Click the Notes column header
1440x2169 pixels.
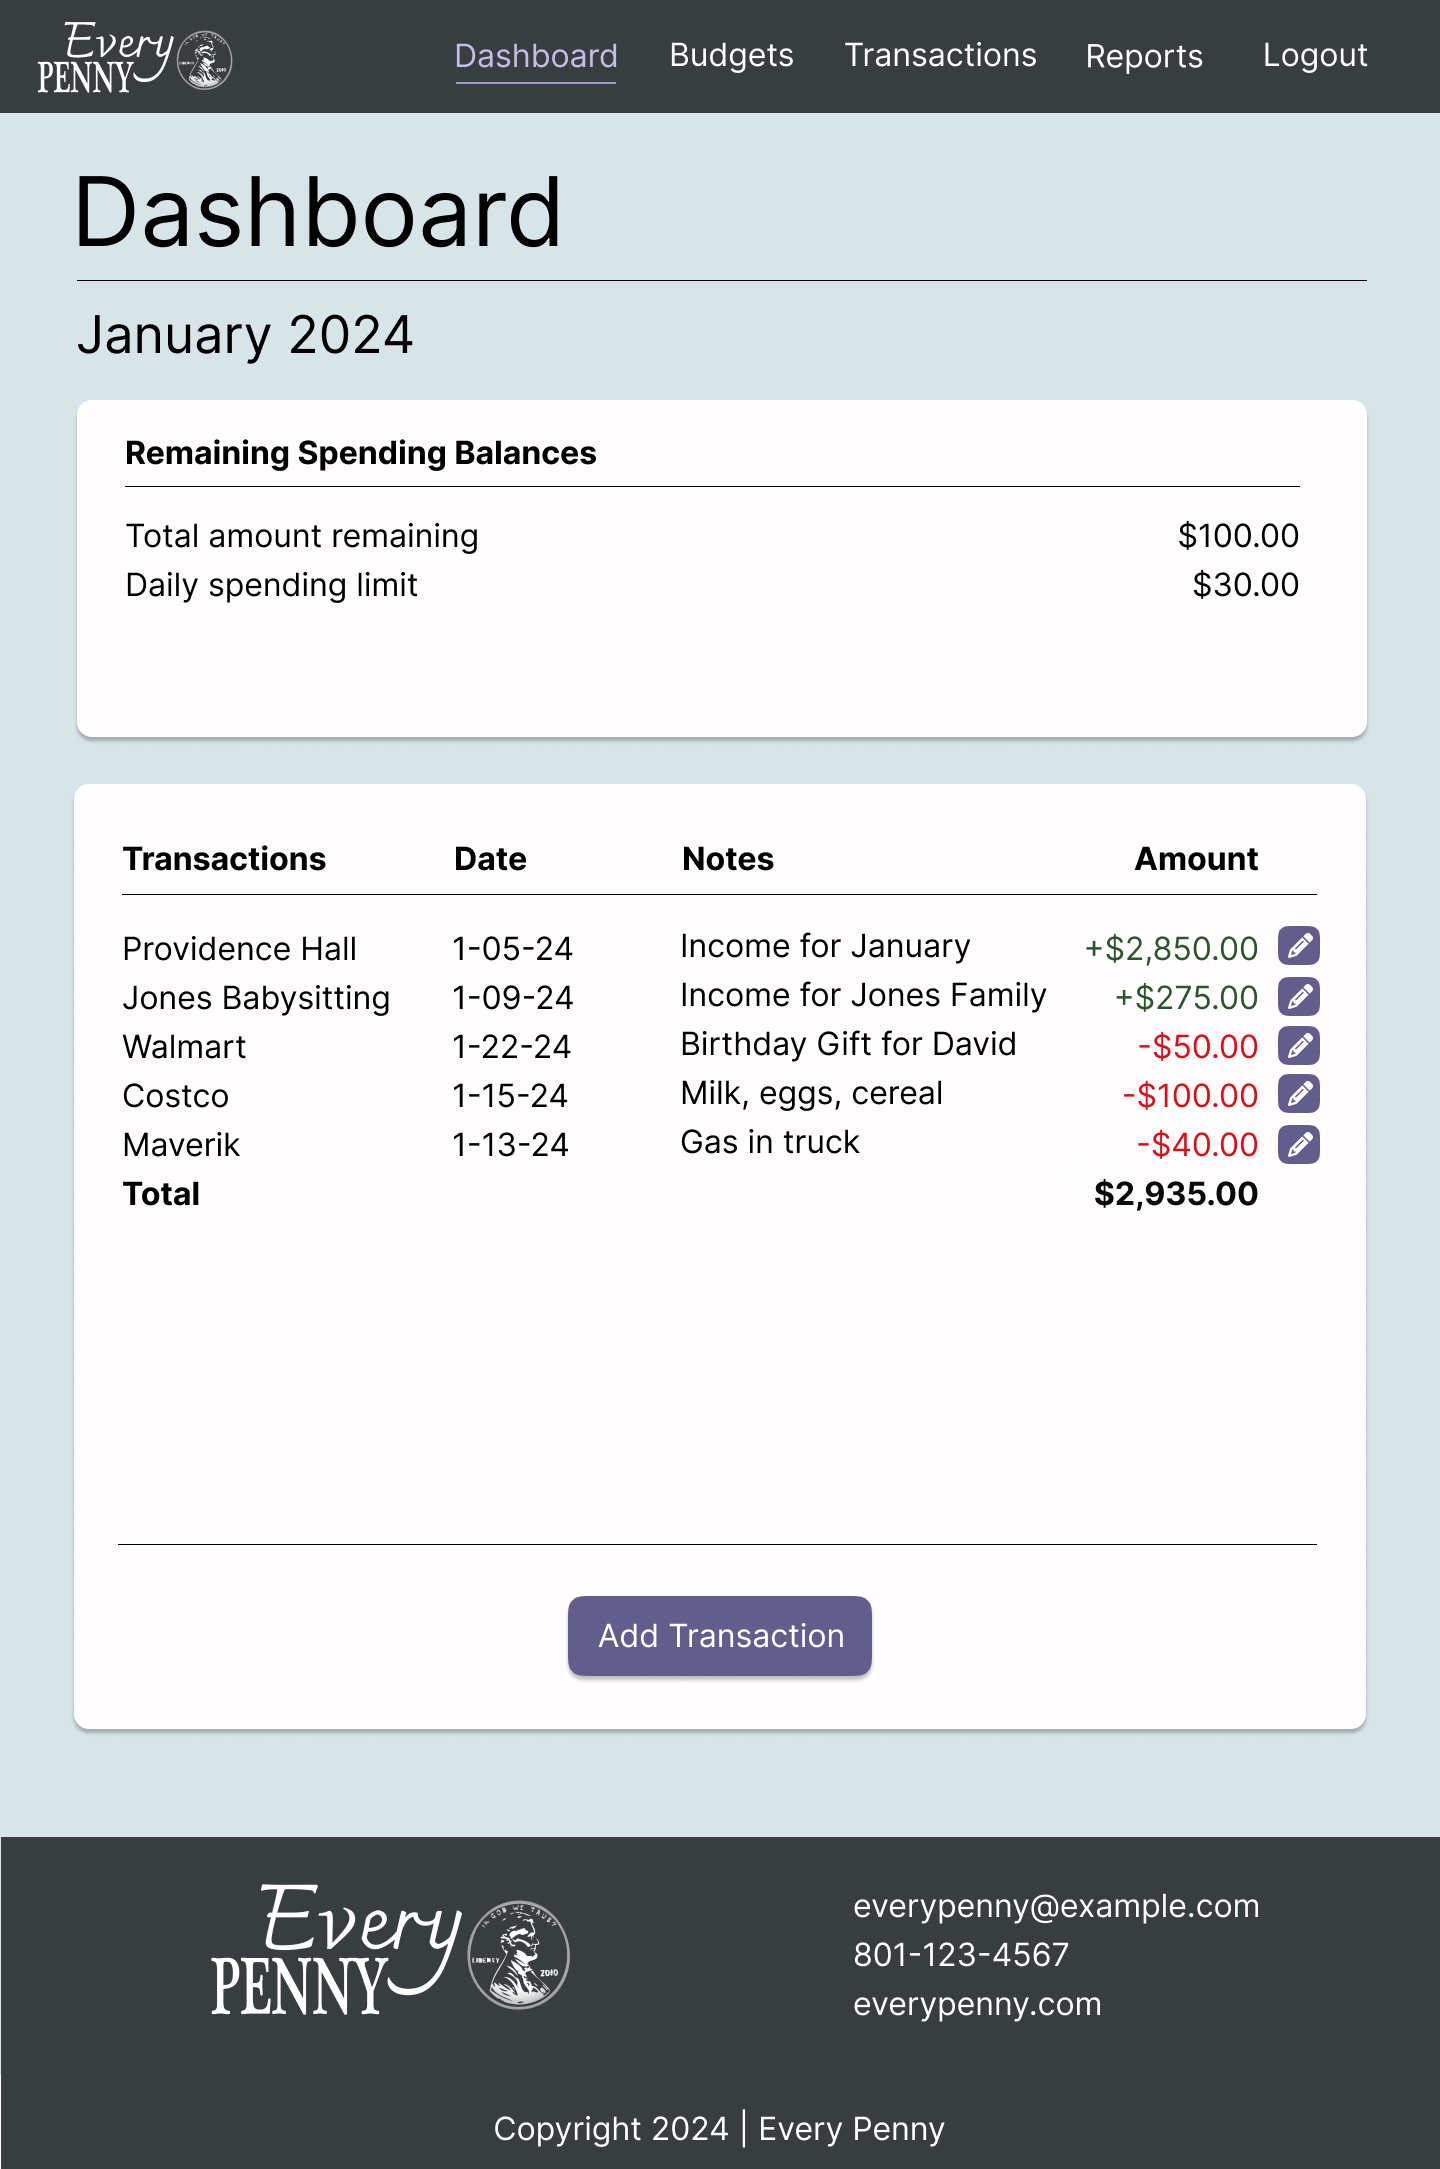(x=728, y=859)
